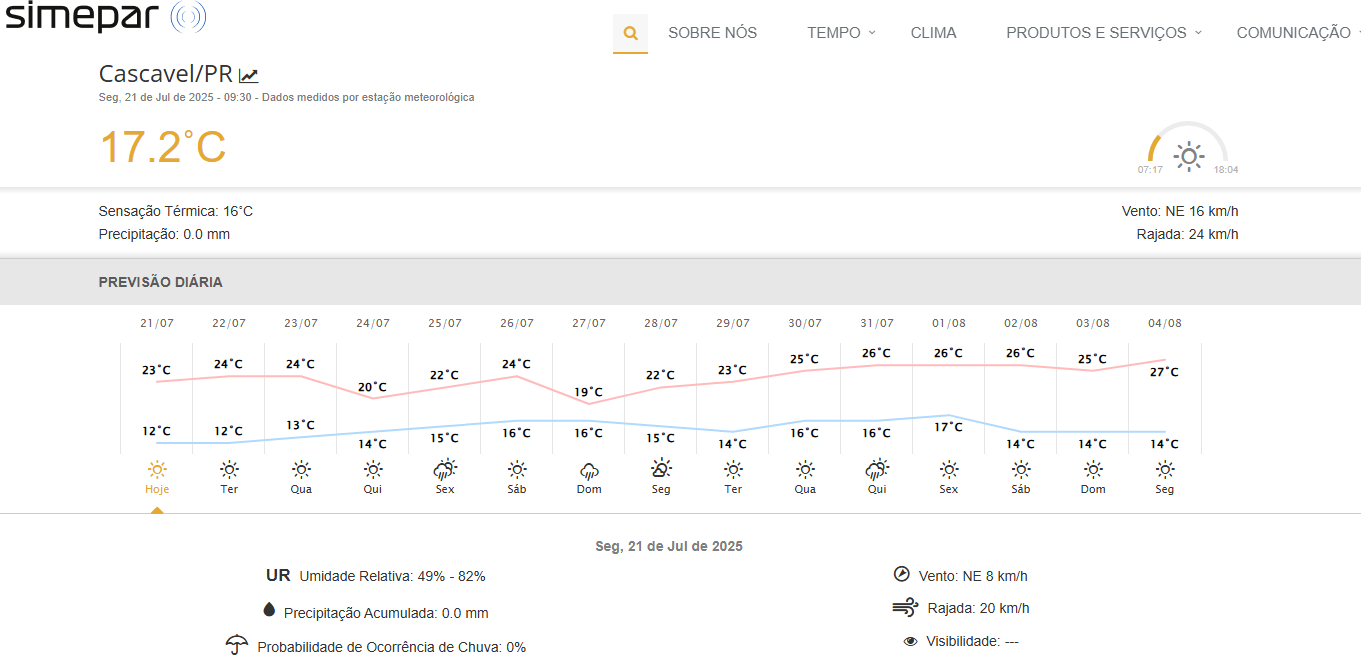Image resolution: width=1361 pixels, height=662 pixels.
Task: Select the Hoje sunny forecast icon
Action: pos(157,469)
